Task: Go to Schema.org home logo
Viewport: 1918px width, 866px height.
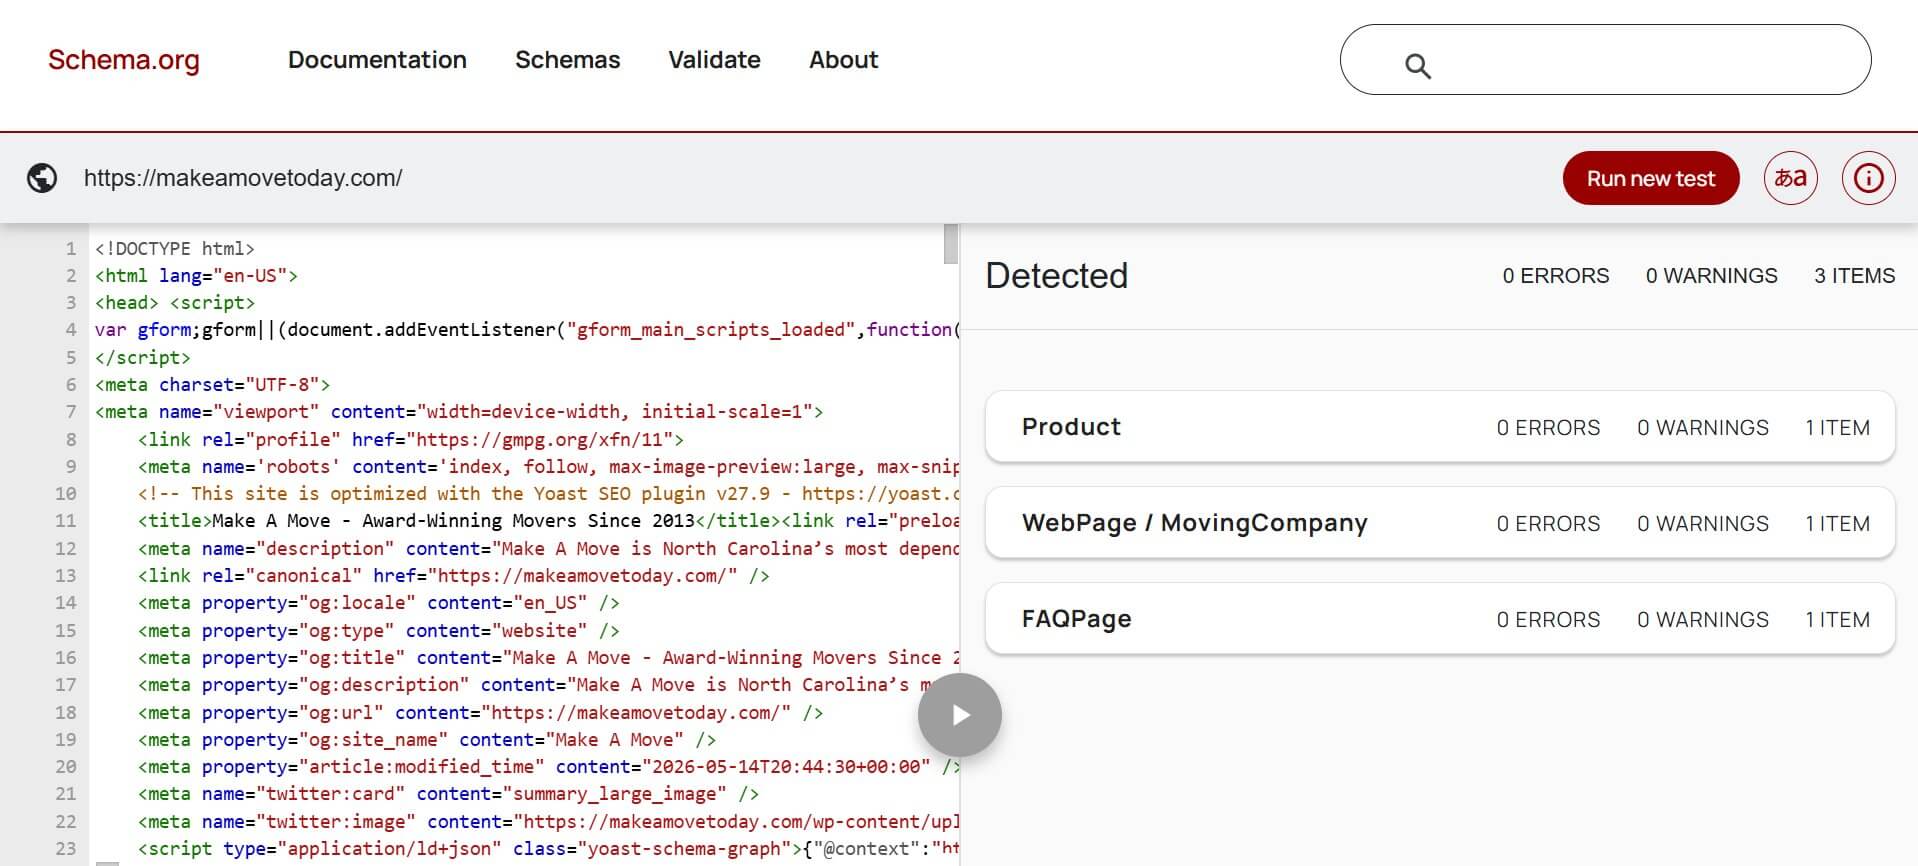Action: (x=124, y=60)
